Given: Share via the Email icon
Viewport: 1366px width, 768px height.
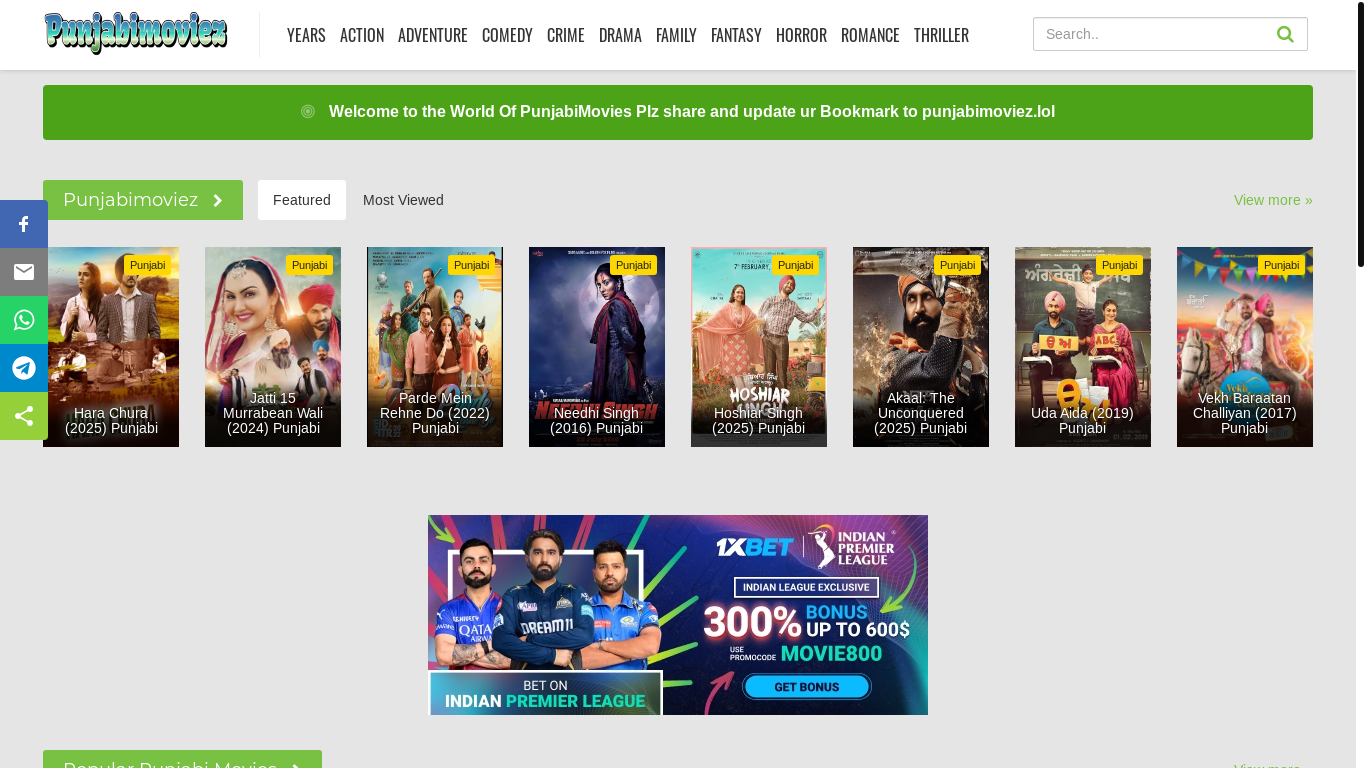Looking at the screenshot, I should (x=24, y=272).
